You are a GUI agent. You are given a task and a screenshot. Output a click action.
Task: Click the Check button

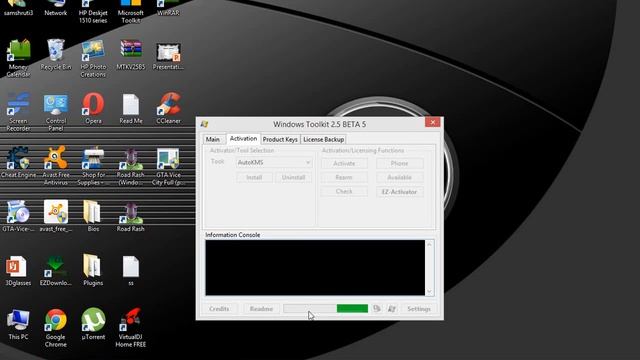click(x=344, y=191)
